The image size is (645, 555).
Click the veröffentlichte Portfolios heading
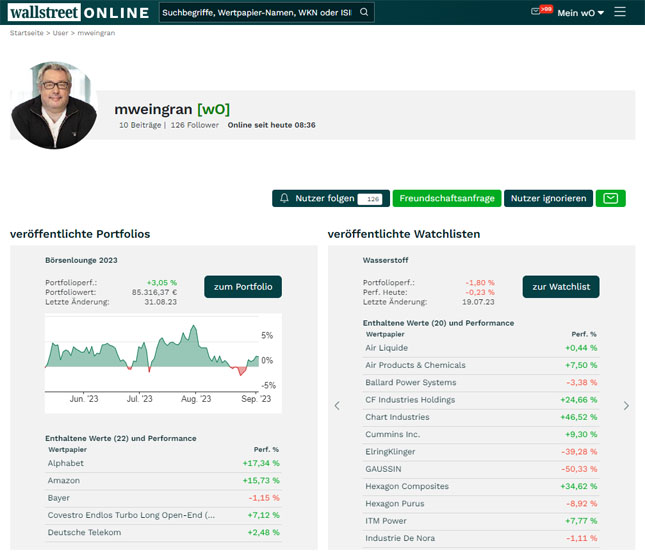[x=80, y=234]
